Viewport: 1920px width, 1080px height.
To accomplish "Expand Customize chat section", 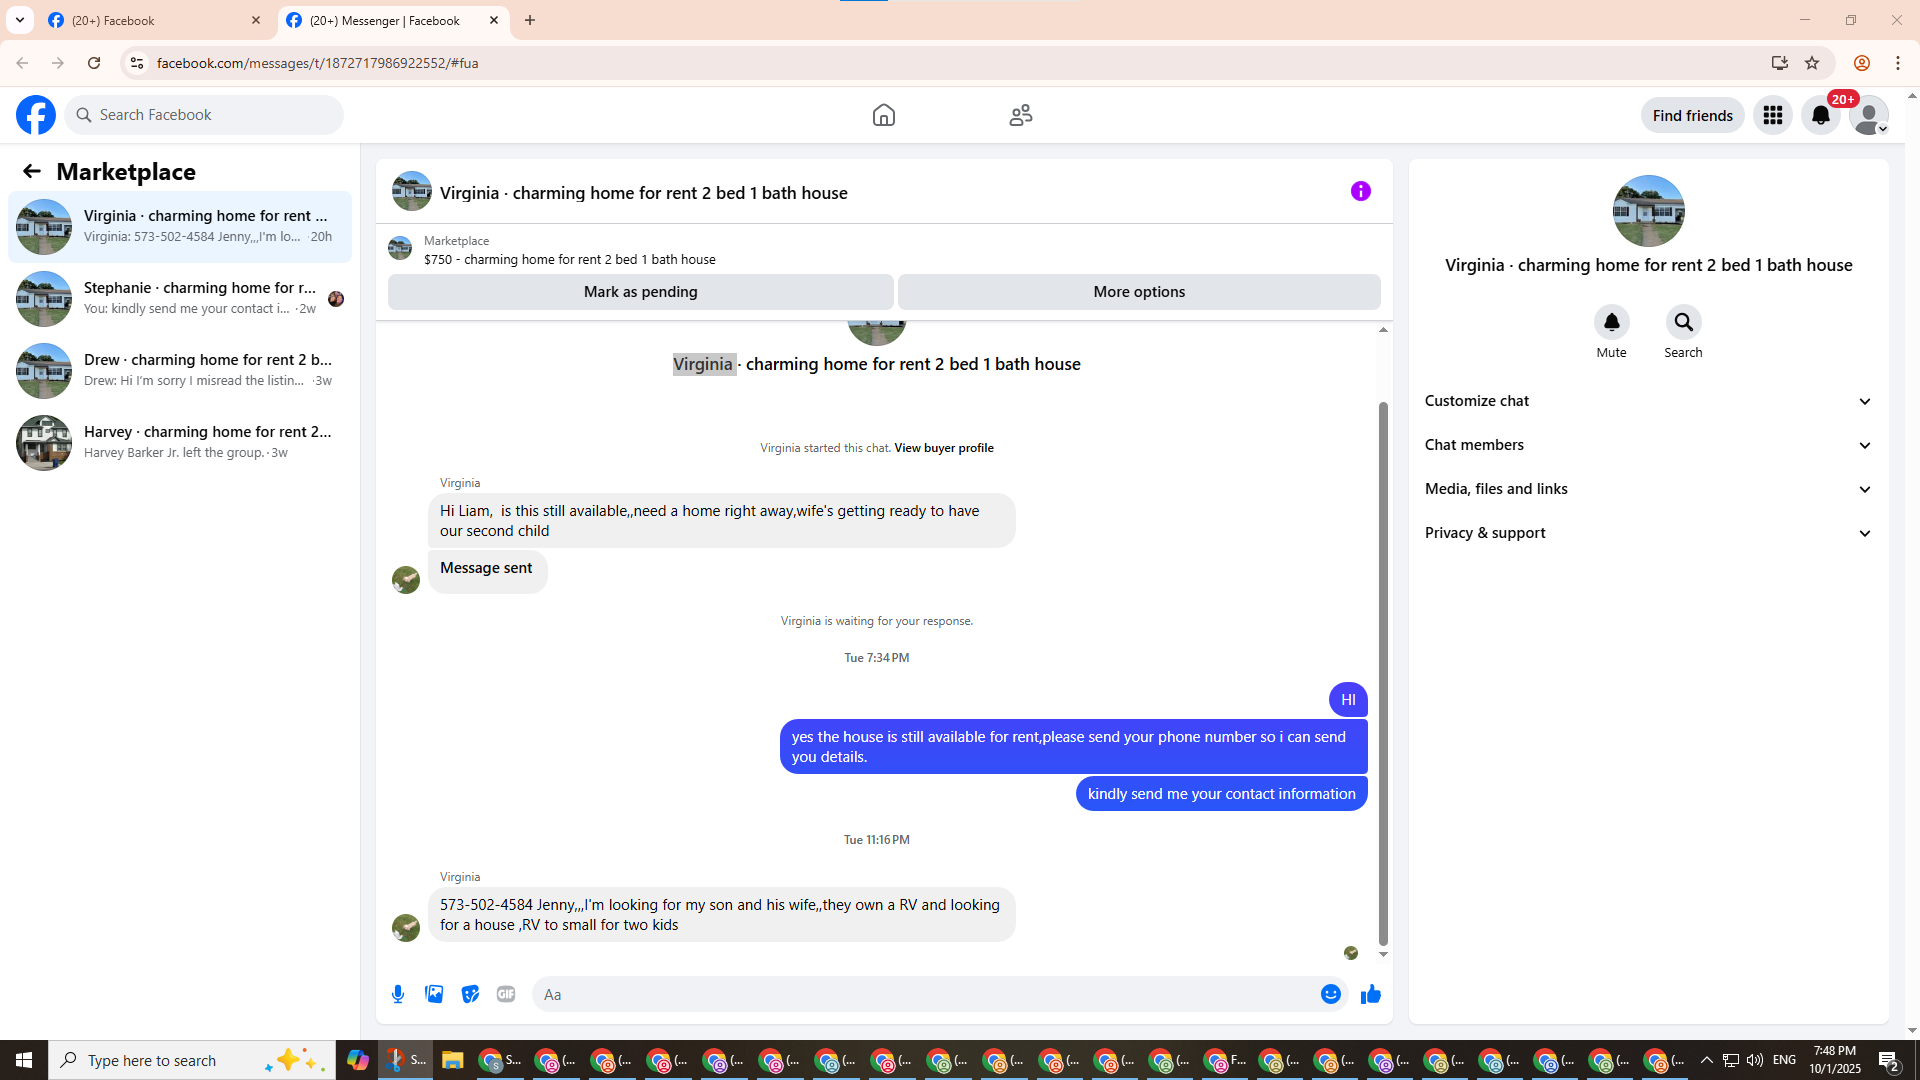I will pyautogui.click(x=1648, y=401).
